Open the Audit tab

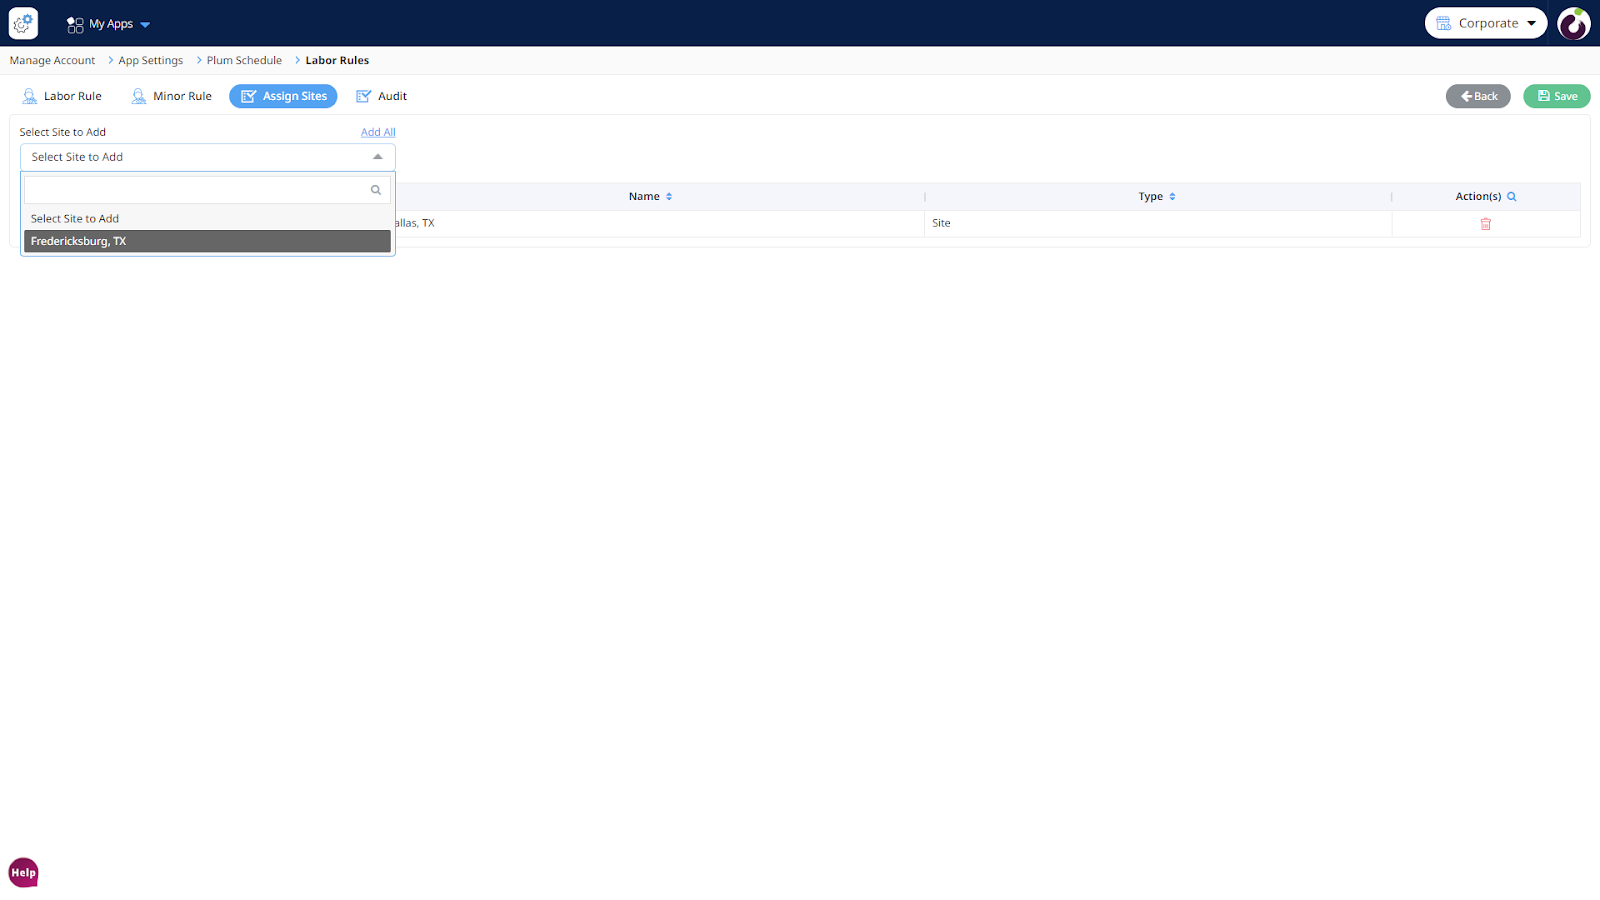382,96
